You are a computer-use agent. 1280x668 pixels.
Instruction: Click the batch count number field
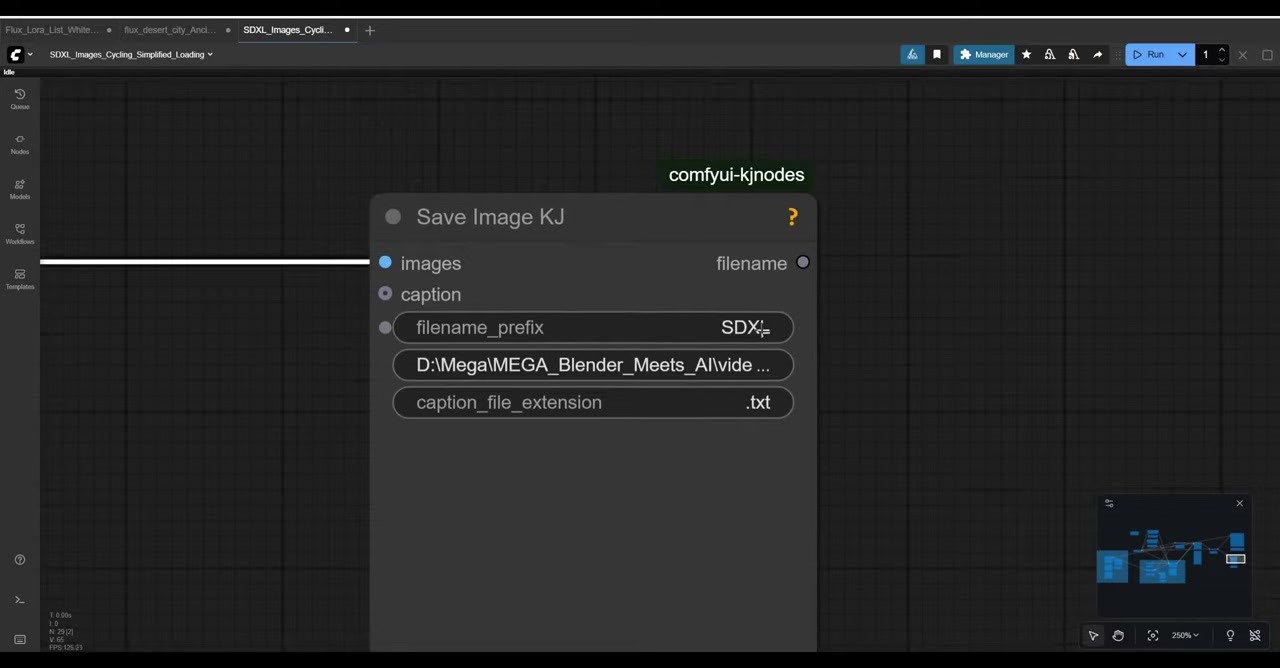click(1205, 55)
